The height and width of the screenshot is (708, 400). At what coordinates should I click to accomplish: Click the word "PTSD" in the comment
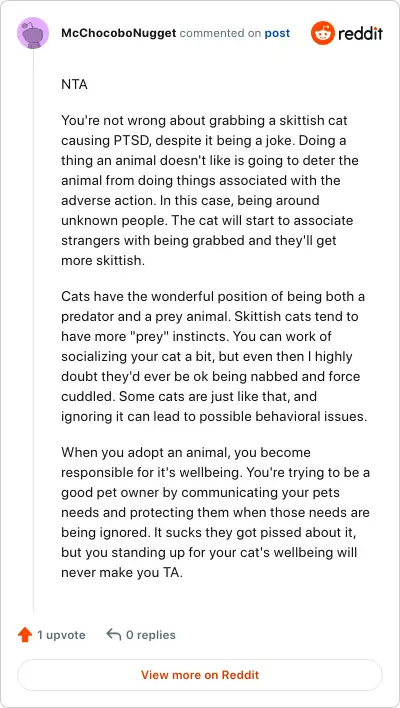click(130, 140)
